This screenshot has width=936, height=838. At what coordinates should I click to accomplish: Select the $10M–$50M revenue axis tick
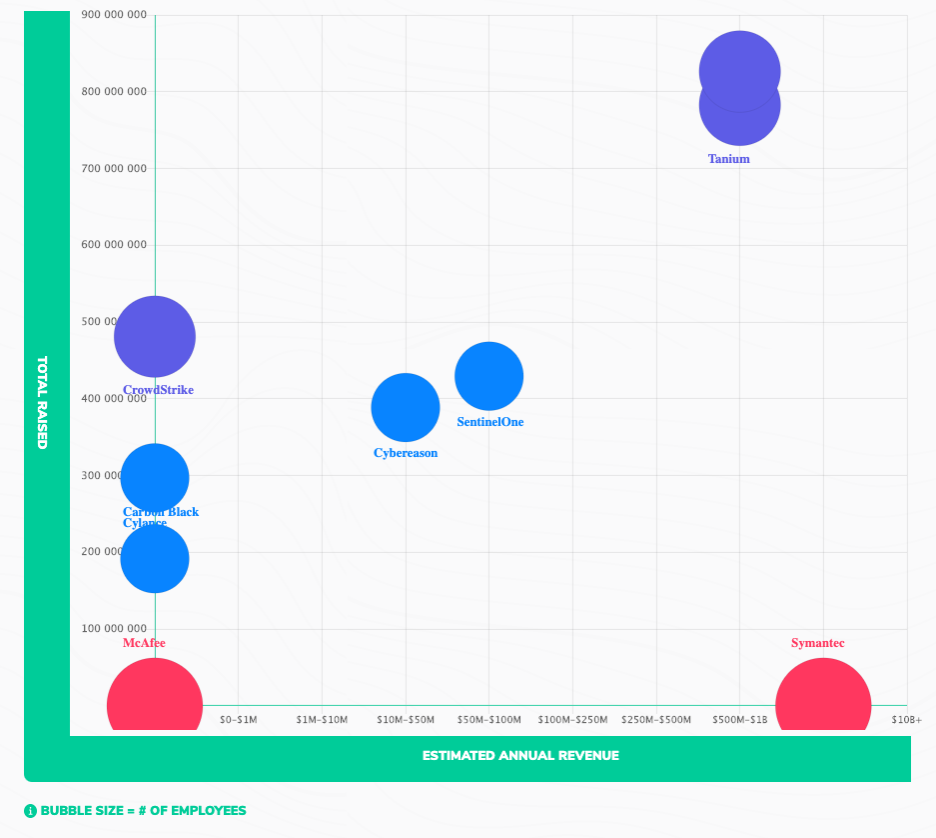405,720
